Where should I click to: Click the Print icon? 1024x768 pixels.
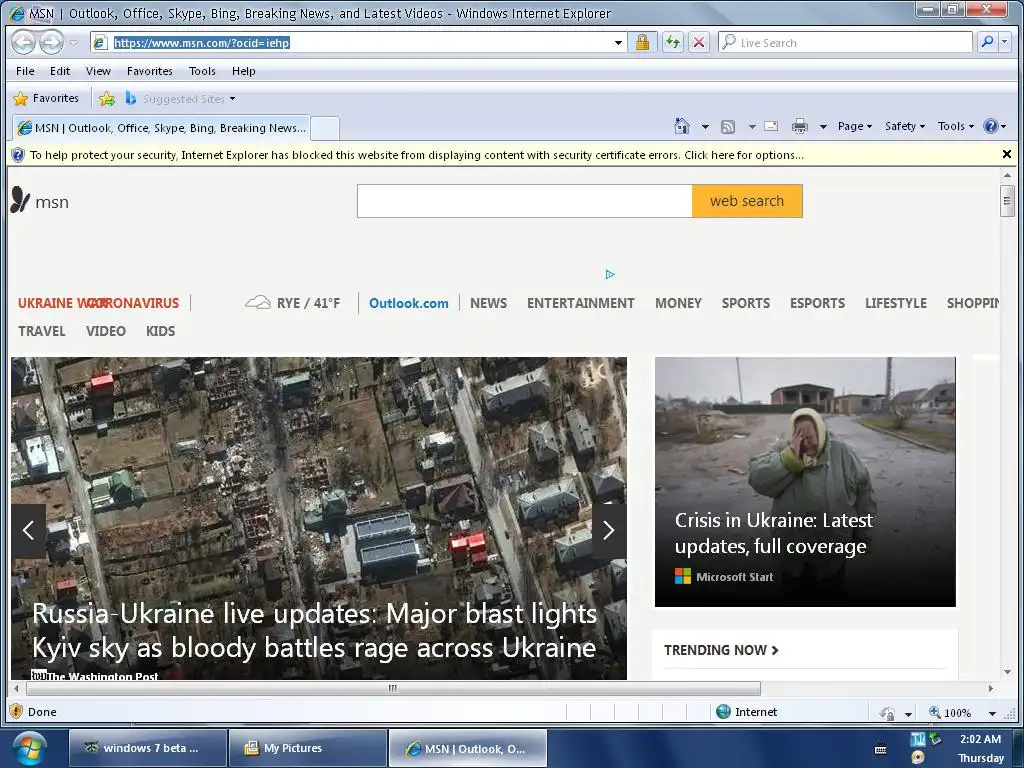point(799,127)
